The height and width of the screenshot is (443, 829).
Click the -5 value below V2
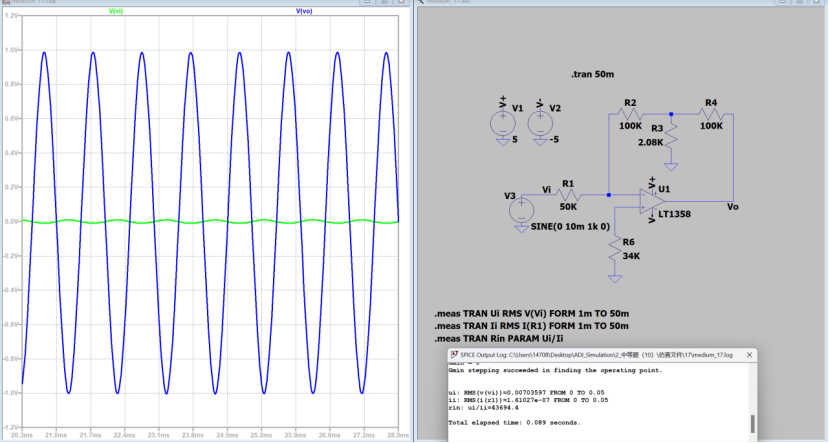point(554,140)
